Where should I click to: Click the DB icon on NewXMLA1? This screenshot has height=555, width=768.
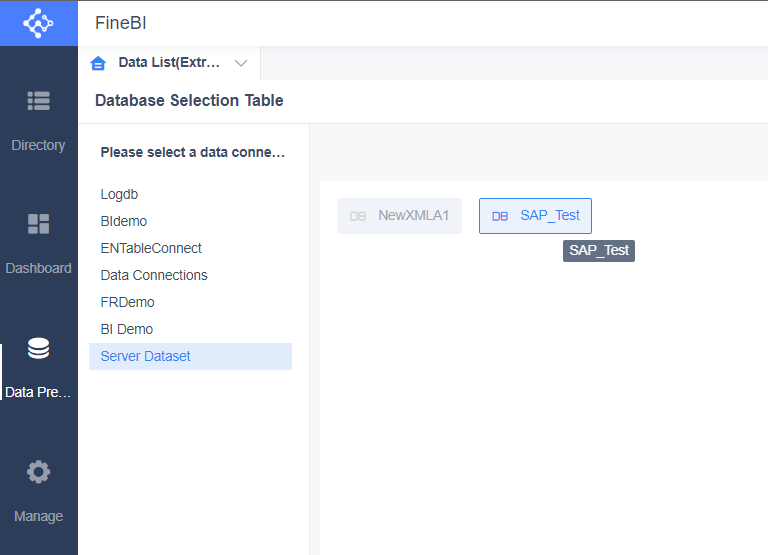tap(358, 216)
